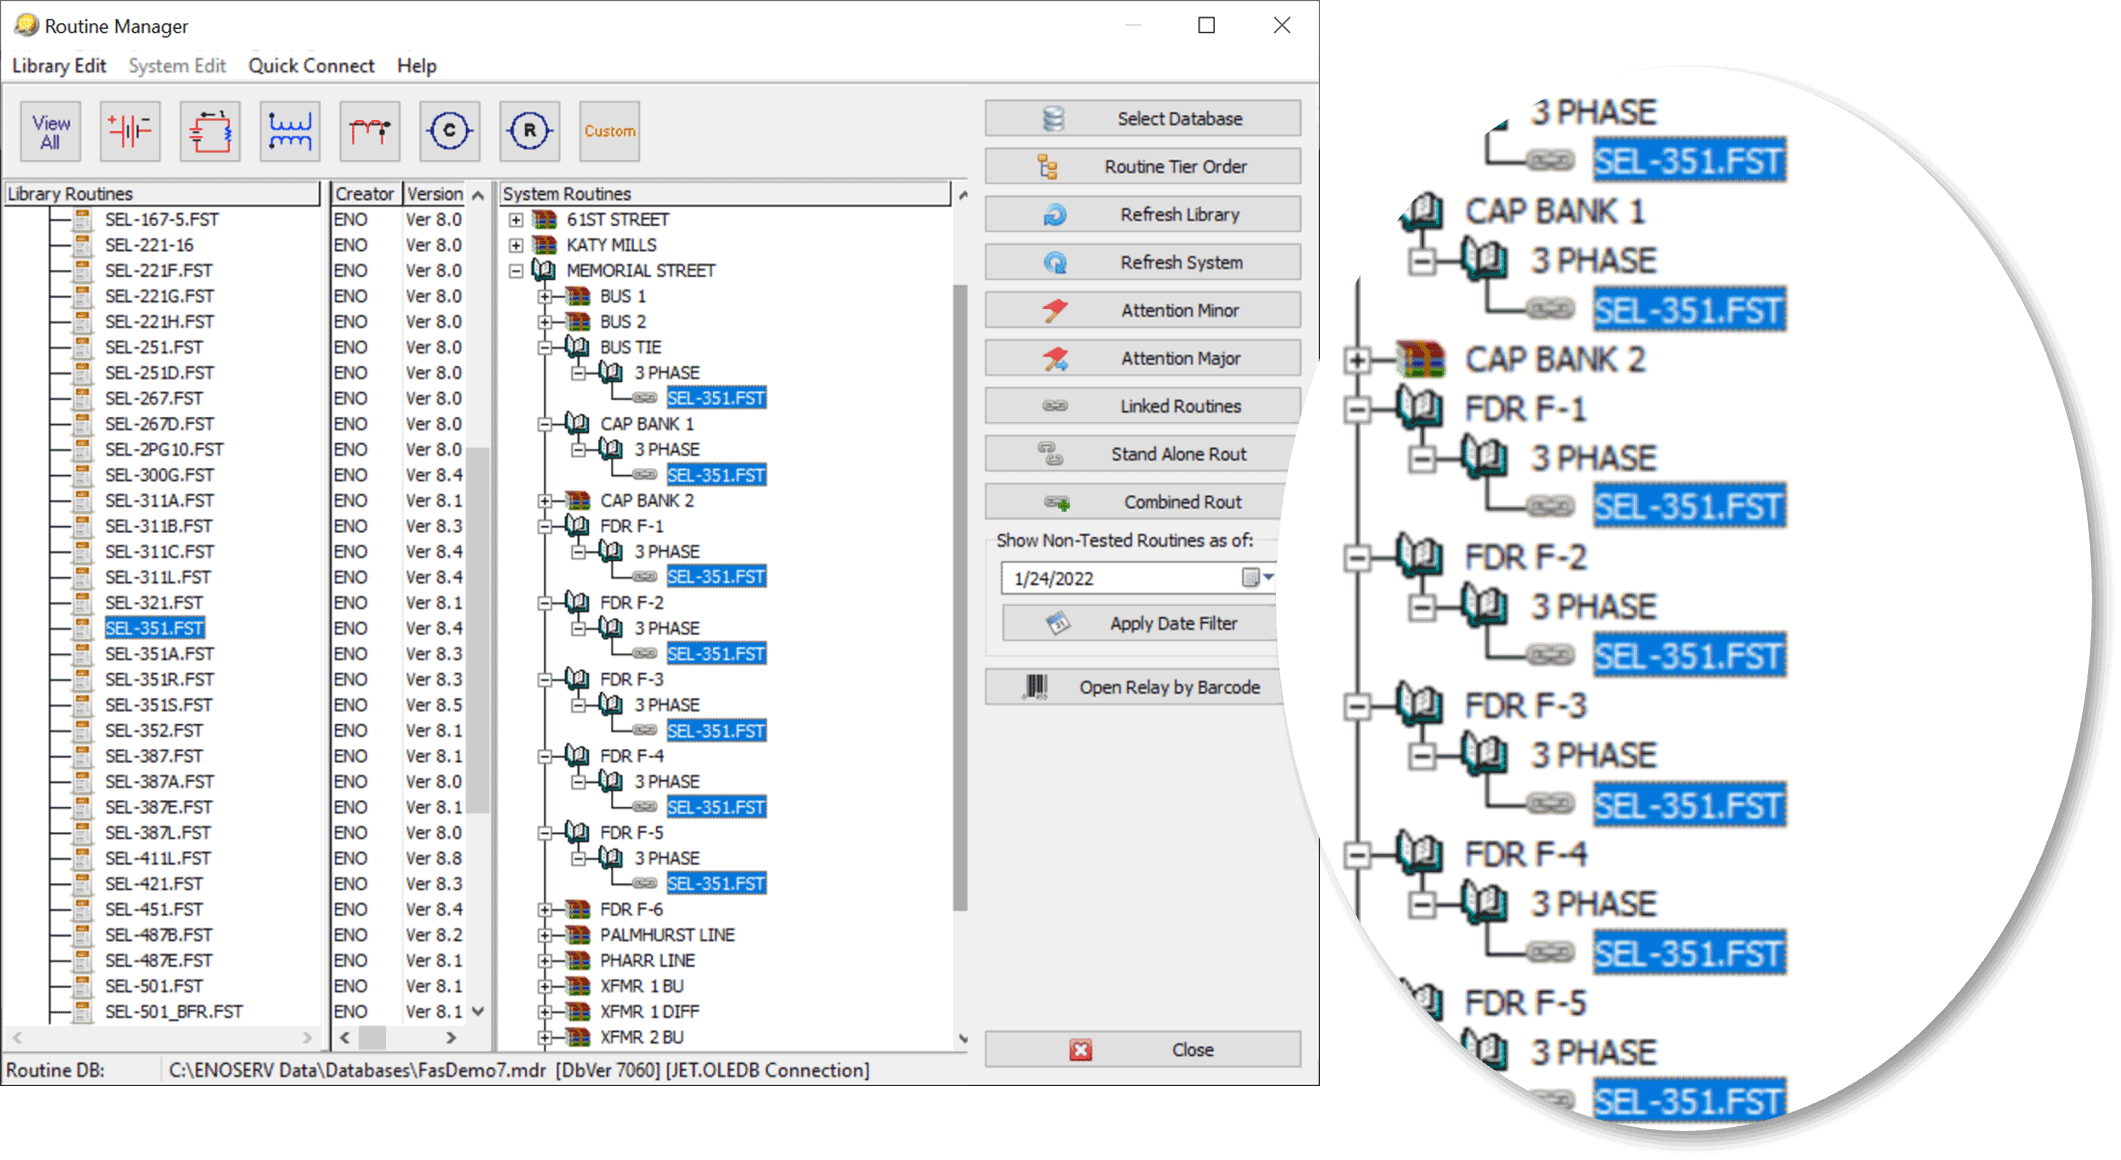Click Library Routines horizontal scroll right arrow
The image size is (2121, 1160).
pos(307,1038)
